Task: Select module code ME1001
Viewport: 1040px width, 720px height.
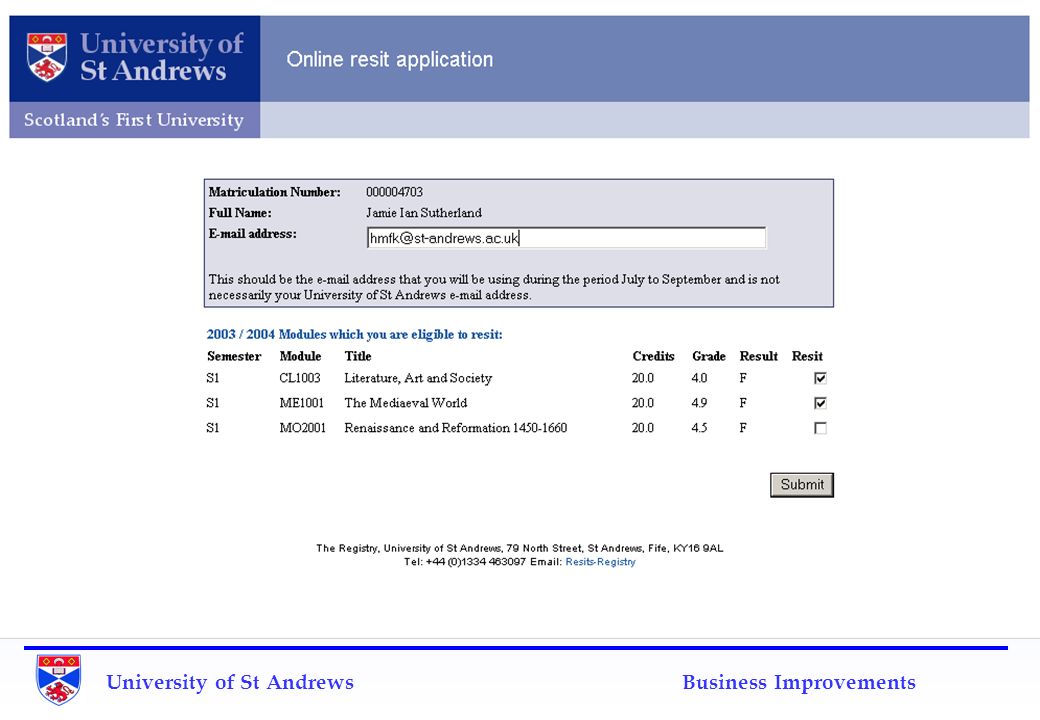Action: click(x=302, y=403)
